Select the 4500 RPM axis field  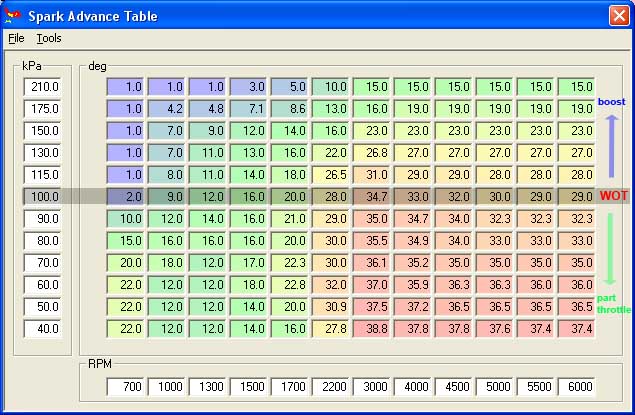pyautogui.click(x=454, y=387)
